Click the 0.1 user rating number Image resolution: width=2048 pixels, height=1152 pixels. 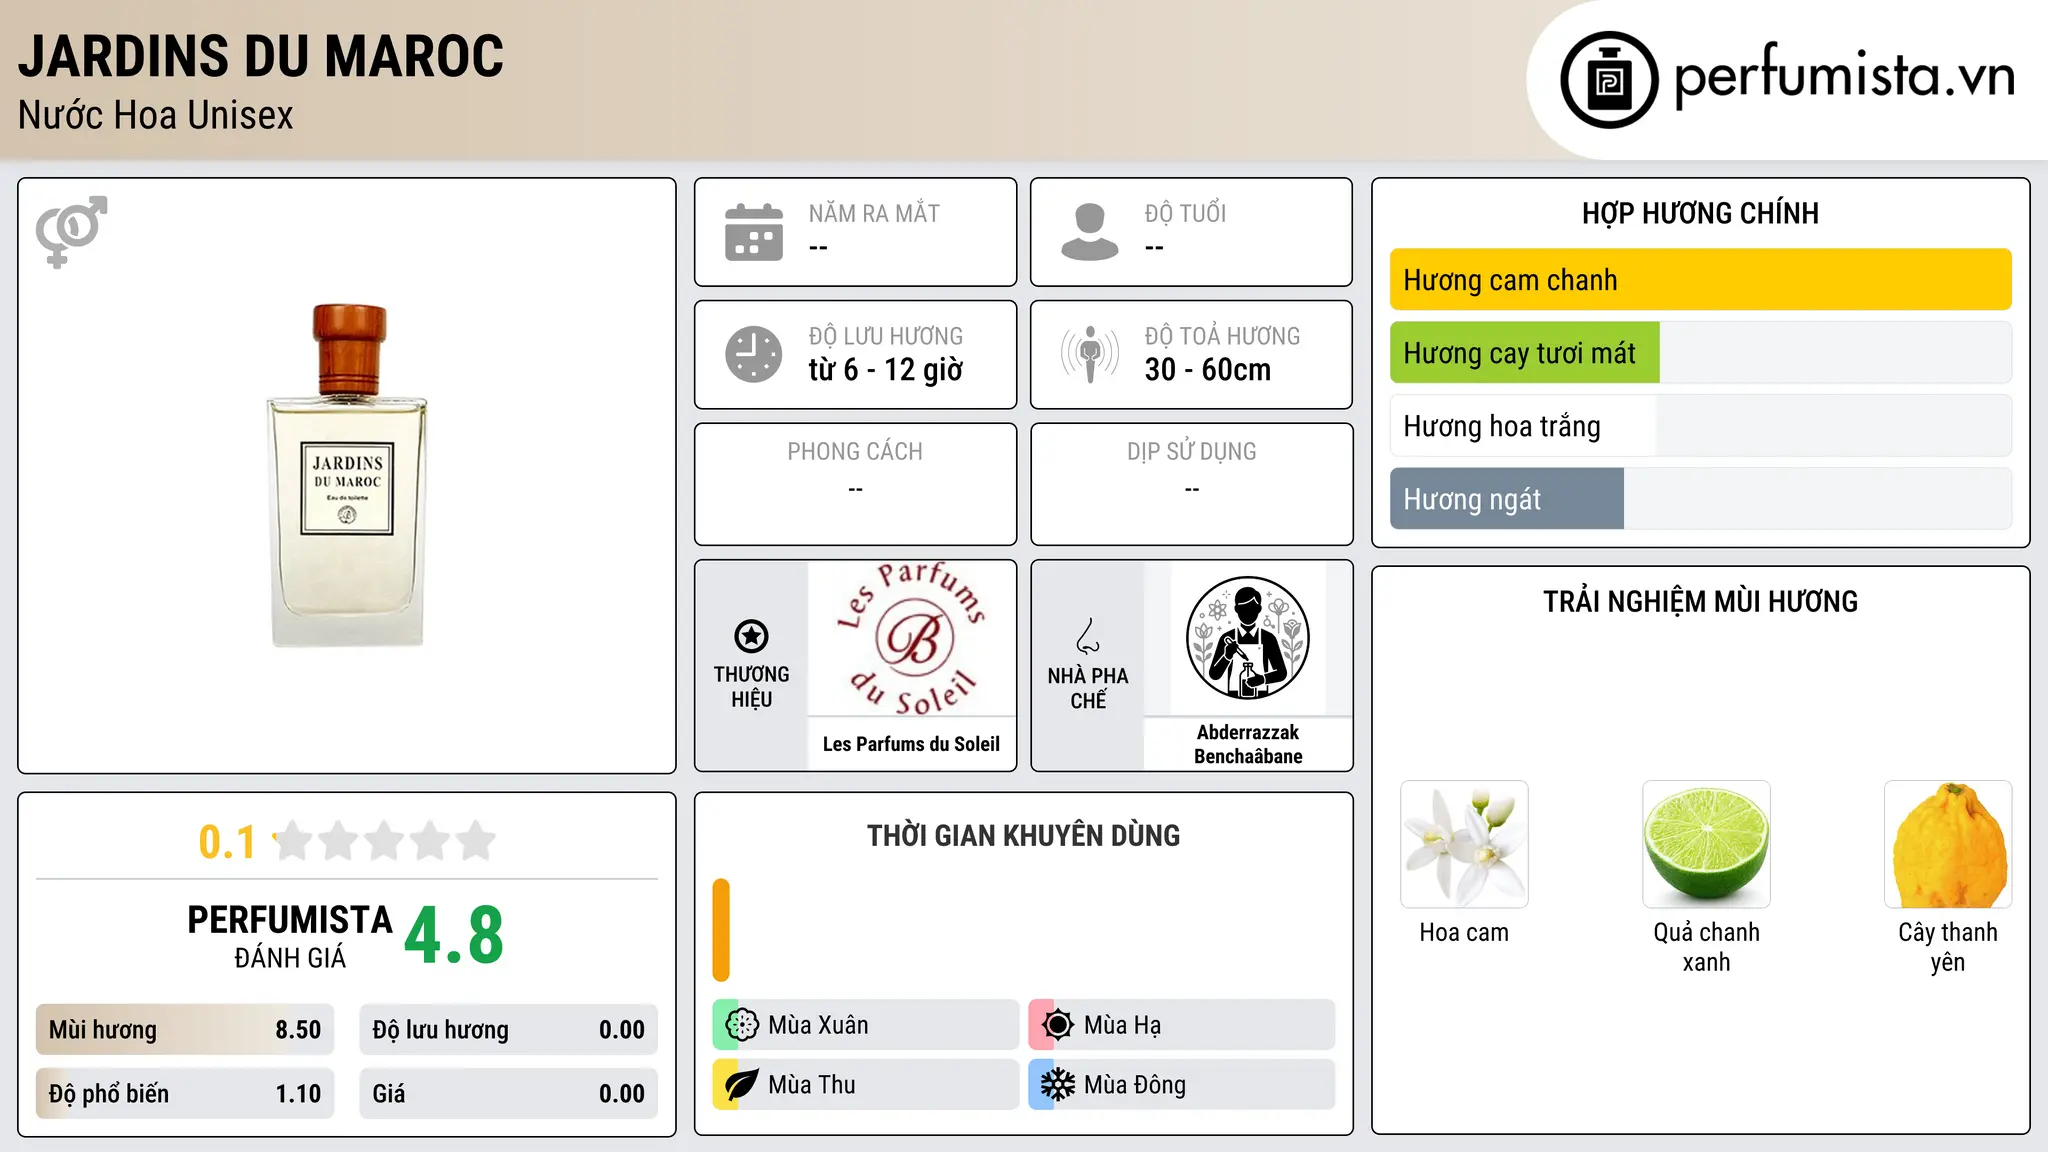tap(227, 842)
